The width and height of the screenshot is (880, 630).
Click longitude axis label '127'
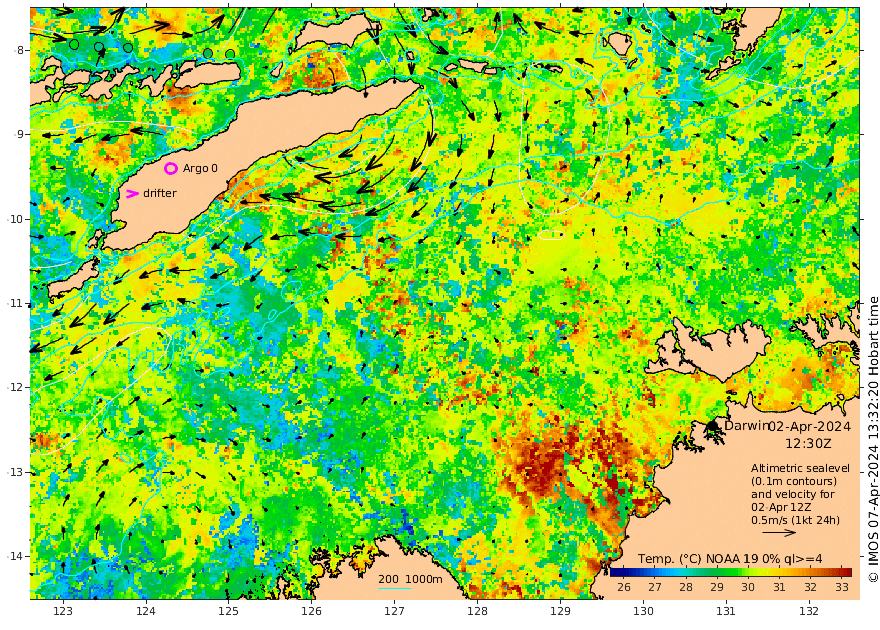coord(395,611)
